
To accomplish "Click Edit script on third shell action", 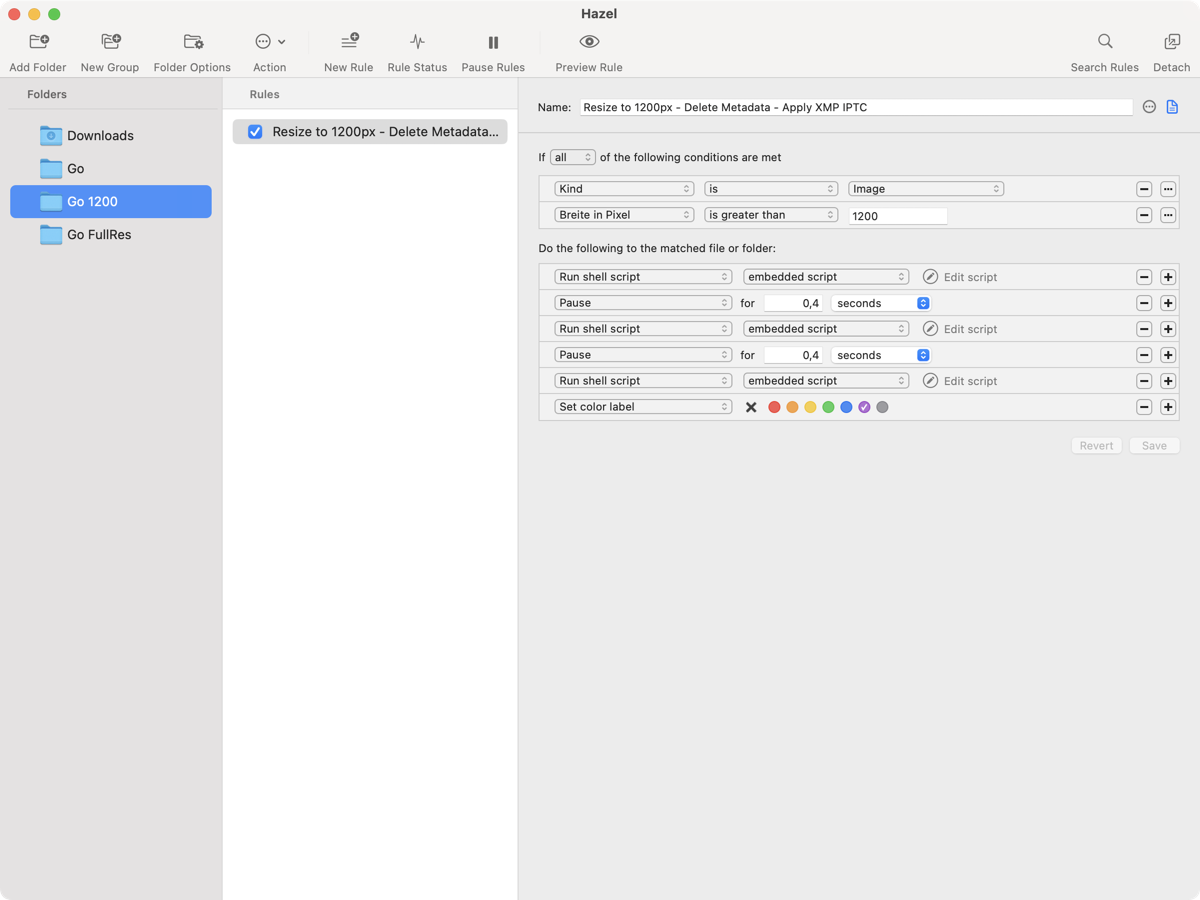I will [x=960, y=381].
